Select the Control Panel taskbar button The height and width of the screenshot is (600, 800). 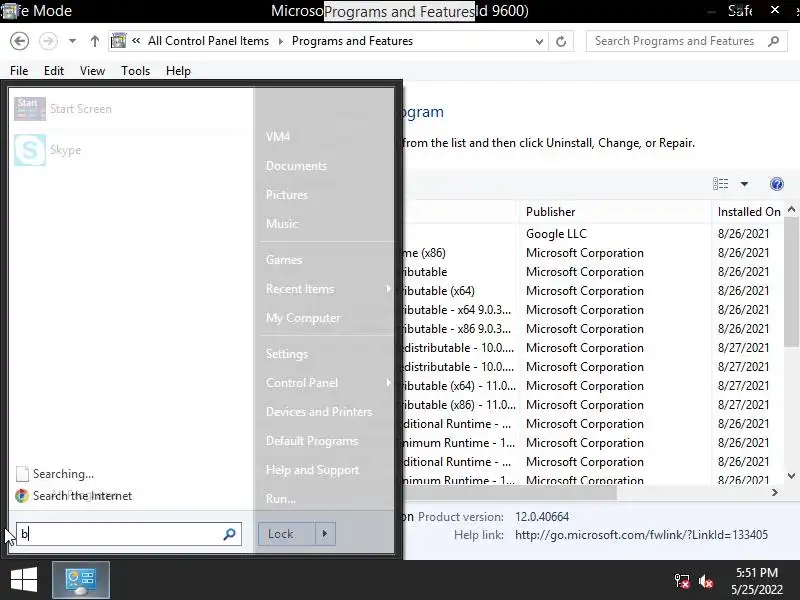pyautogui.click(x=81, y=580)
